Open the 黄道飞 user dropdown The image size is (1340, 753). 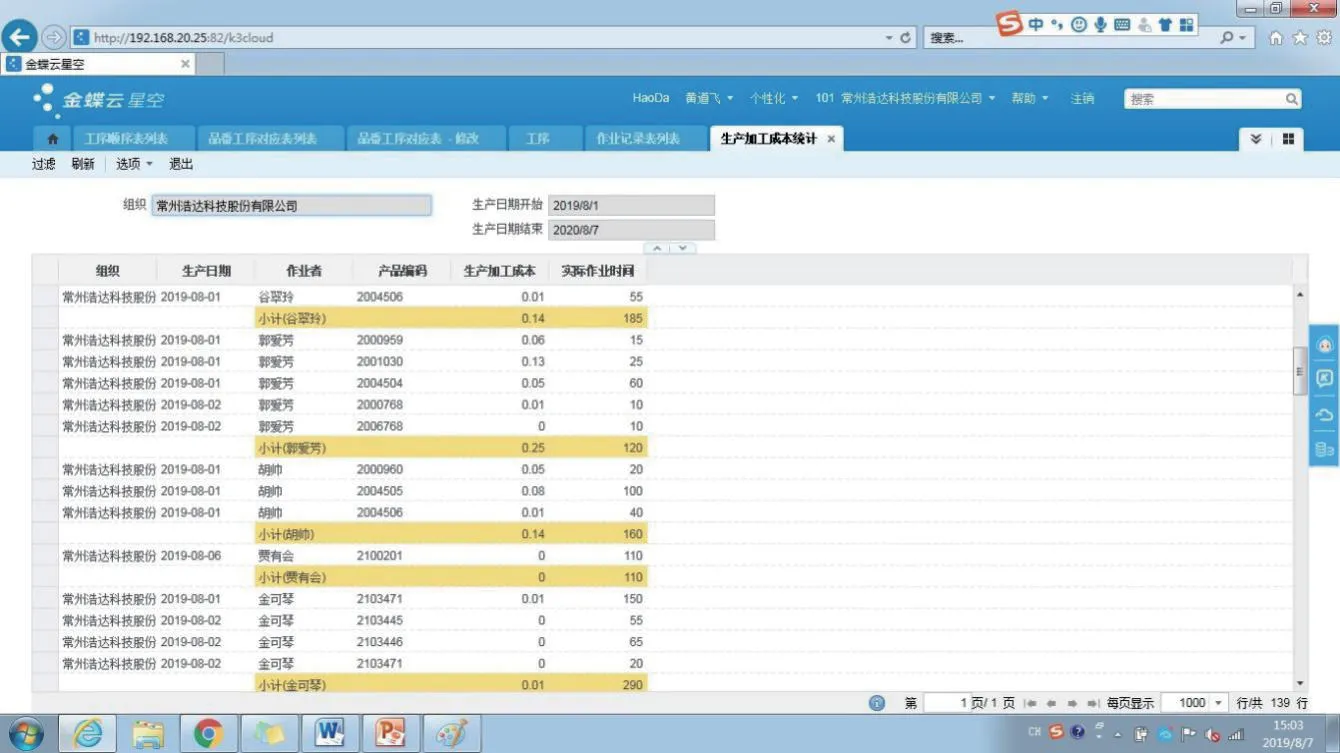[x=709, y=98]
